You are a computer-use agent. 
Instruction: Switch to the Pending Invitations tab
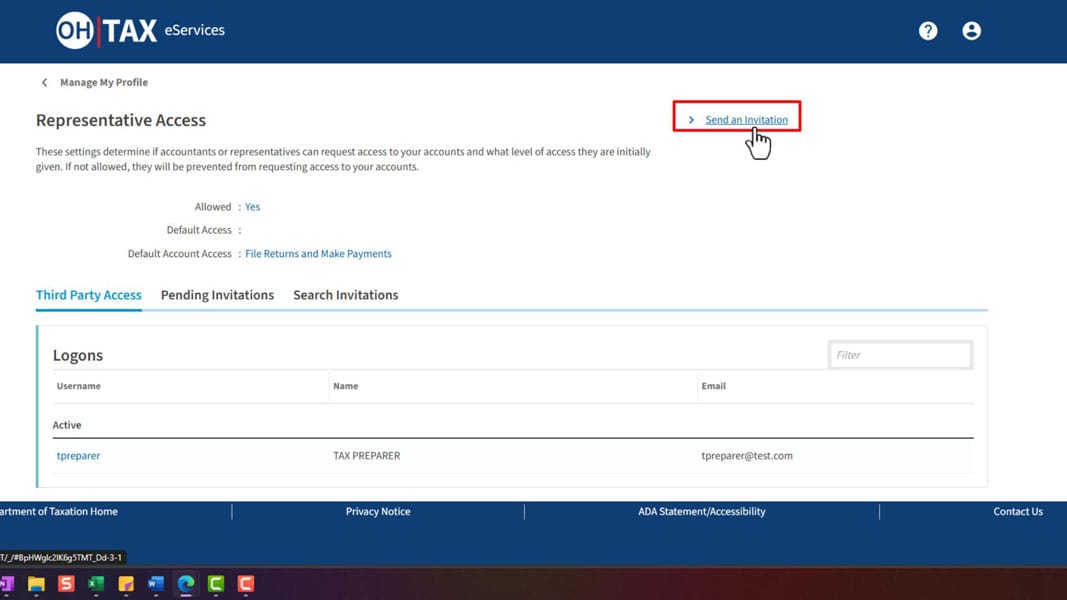point(217,295)
